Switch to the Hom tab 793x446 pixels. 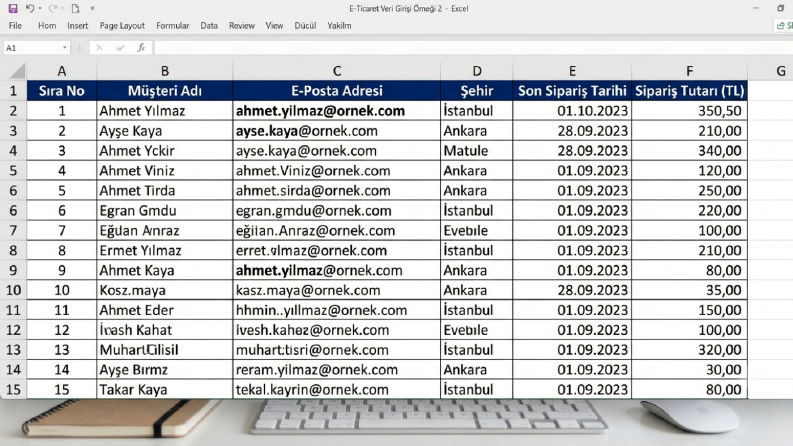coord(47,25)
